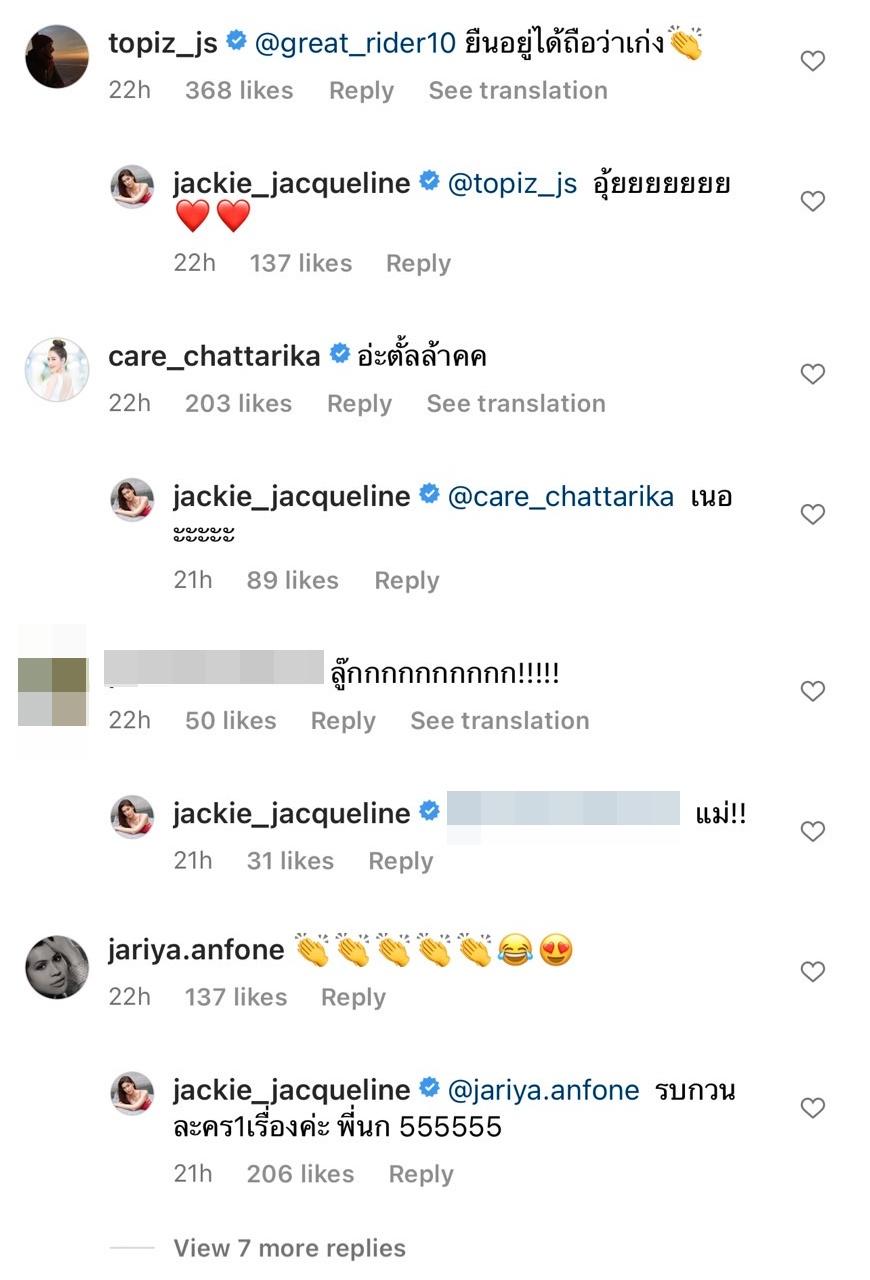Open jariya.anfone's profile avatar
The height and width of the screenshot is (1280, 870).
point(57,967)
